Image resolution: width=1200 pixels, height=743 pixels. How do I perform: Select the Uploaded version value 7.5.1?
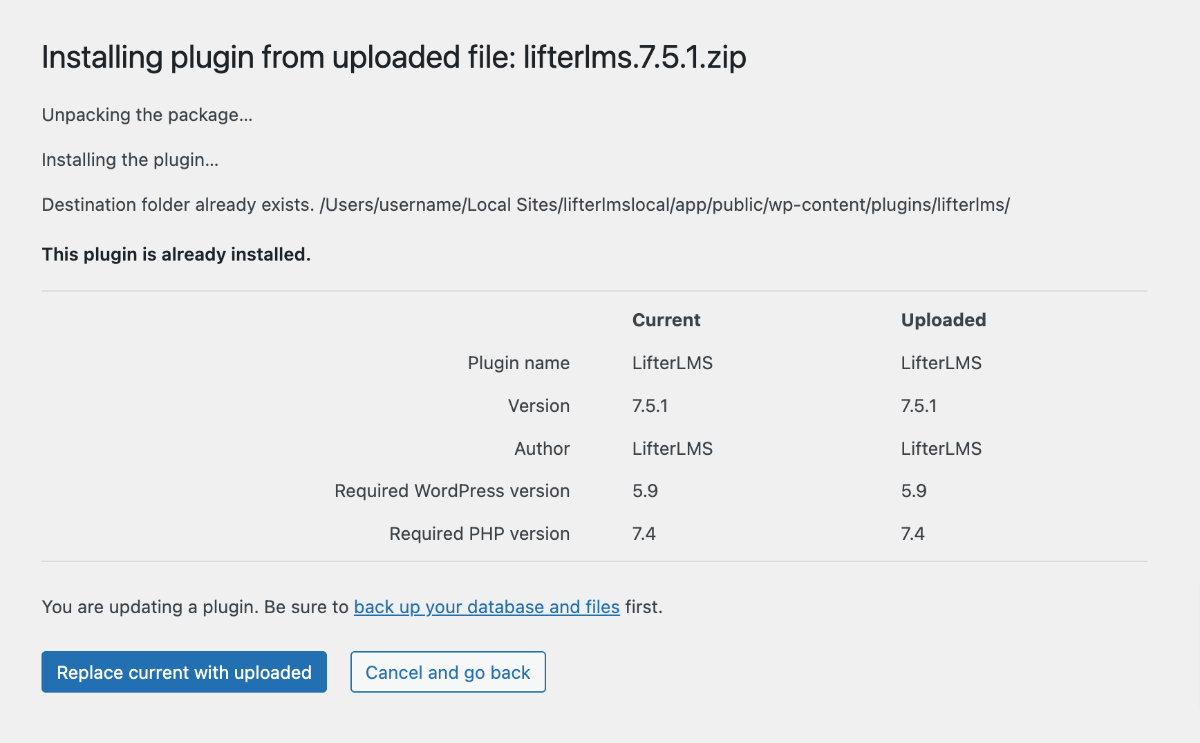click(x=919, y=406)
